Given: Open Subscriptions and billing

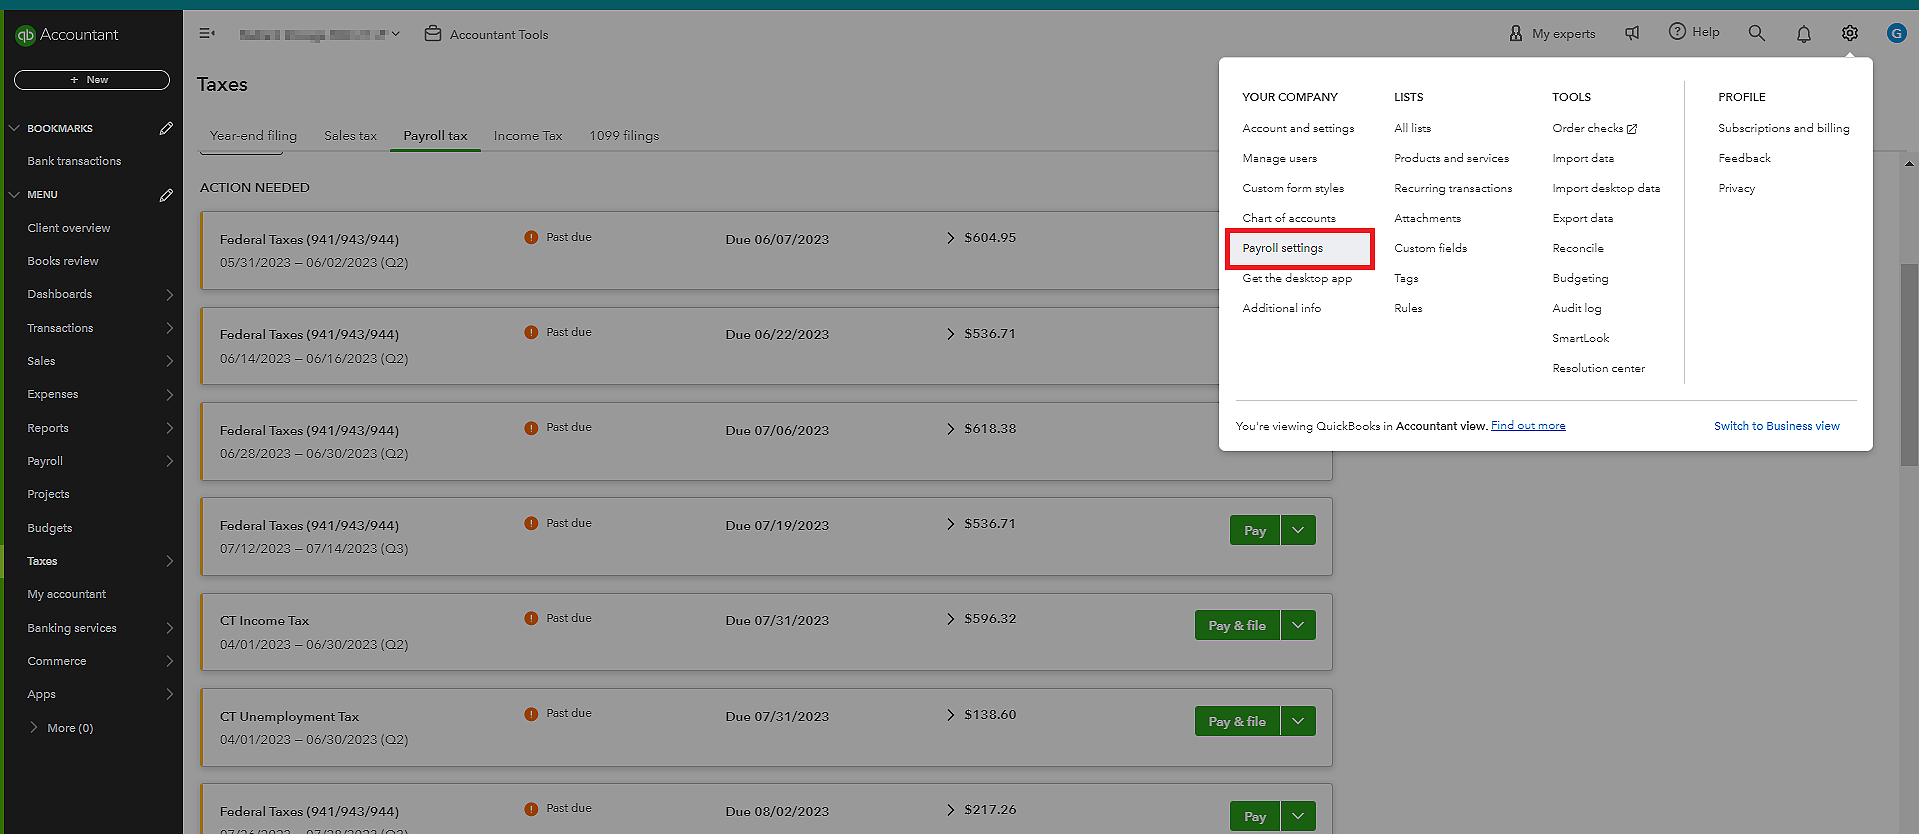Looking at the screenshot, I should pyautogui.click(x=1783, y=128).
